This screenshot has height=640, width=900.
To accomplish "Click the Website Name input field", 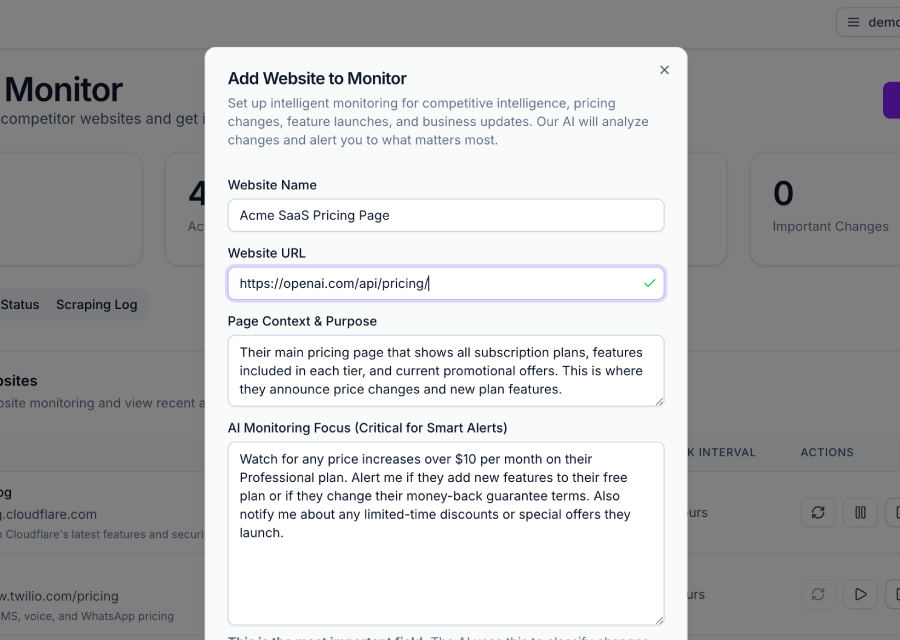I will point(445,215).
